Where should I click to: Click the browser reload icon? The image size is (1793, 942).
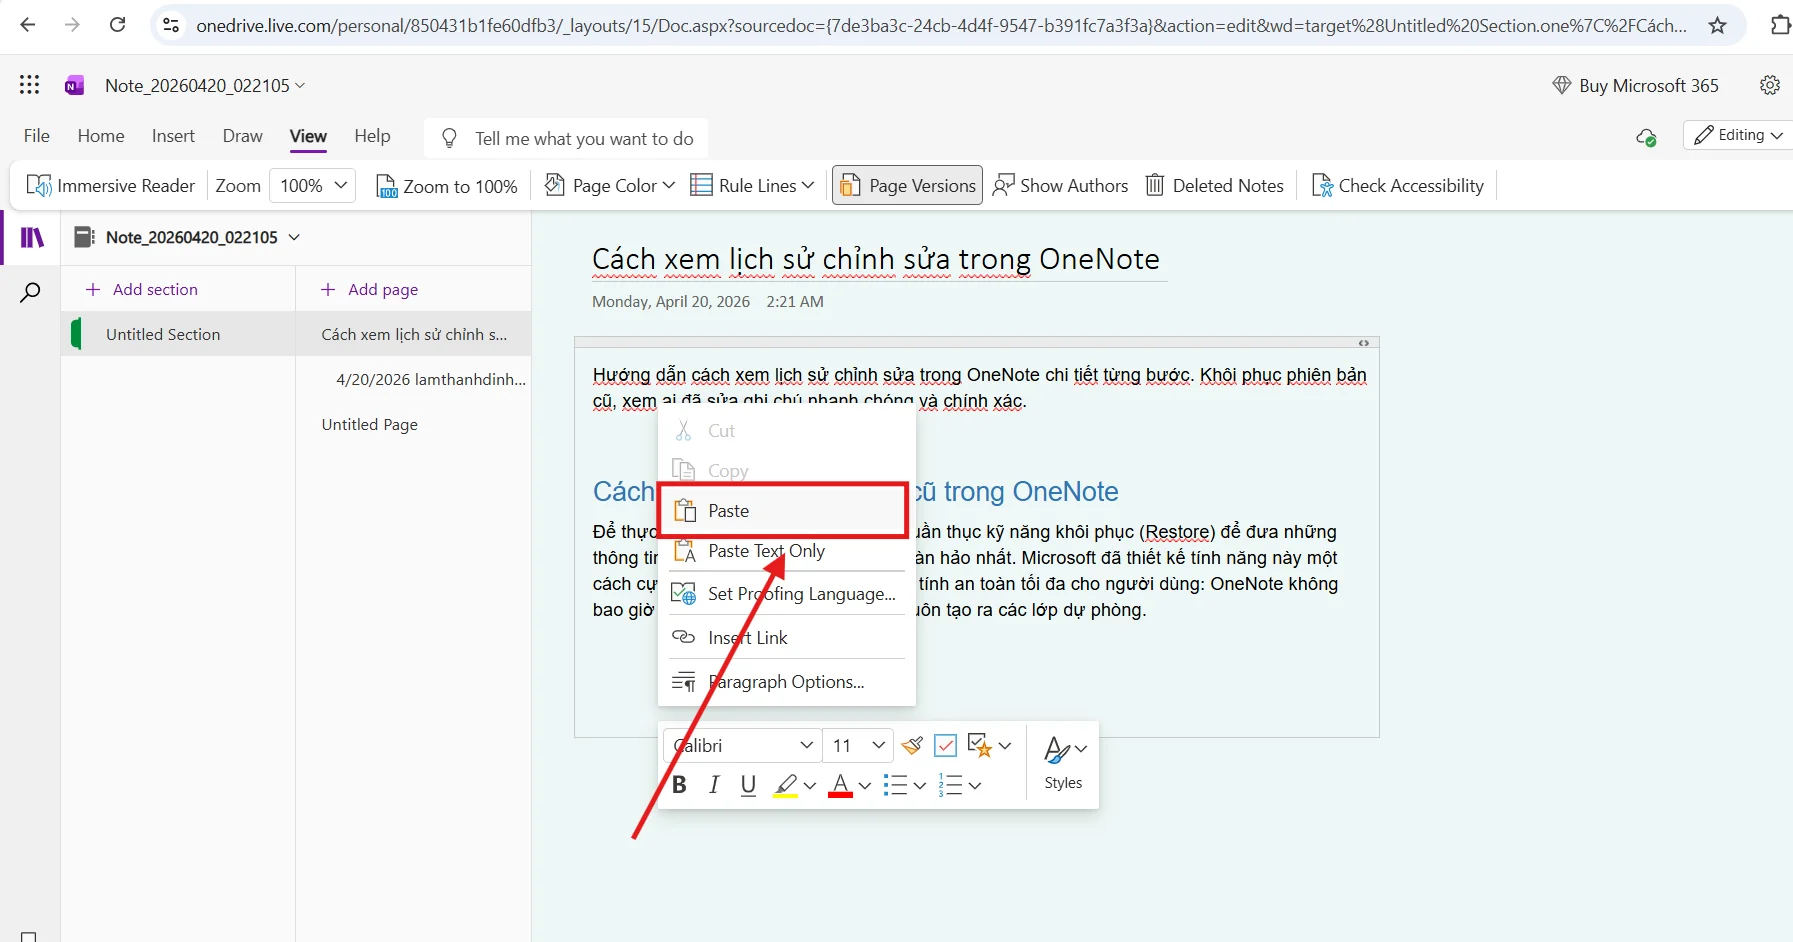[x=118, y=25]
